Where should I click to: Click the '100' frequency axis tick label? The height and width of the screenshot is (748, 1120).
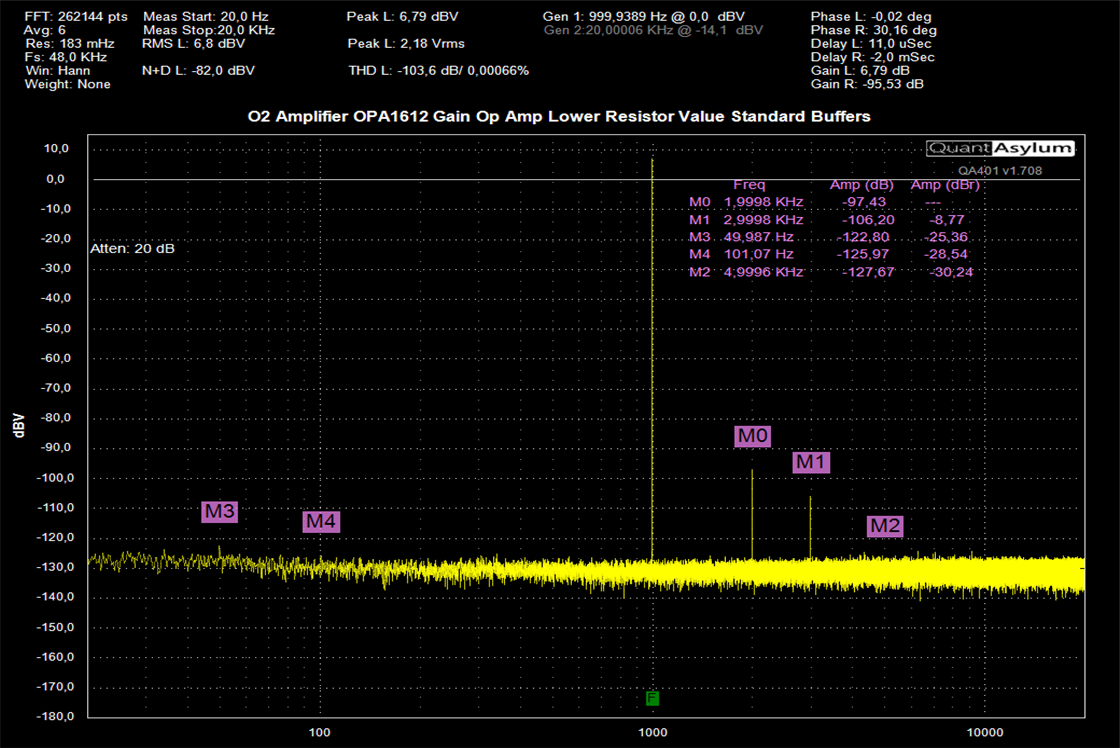click(x=319, y=732)
